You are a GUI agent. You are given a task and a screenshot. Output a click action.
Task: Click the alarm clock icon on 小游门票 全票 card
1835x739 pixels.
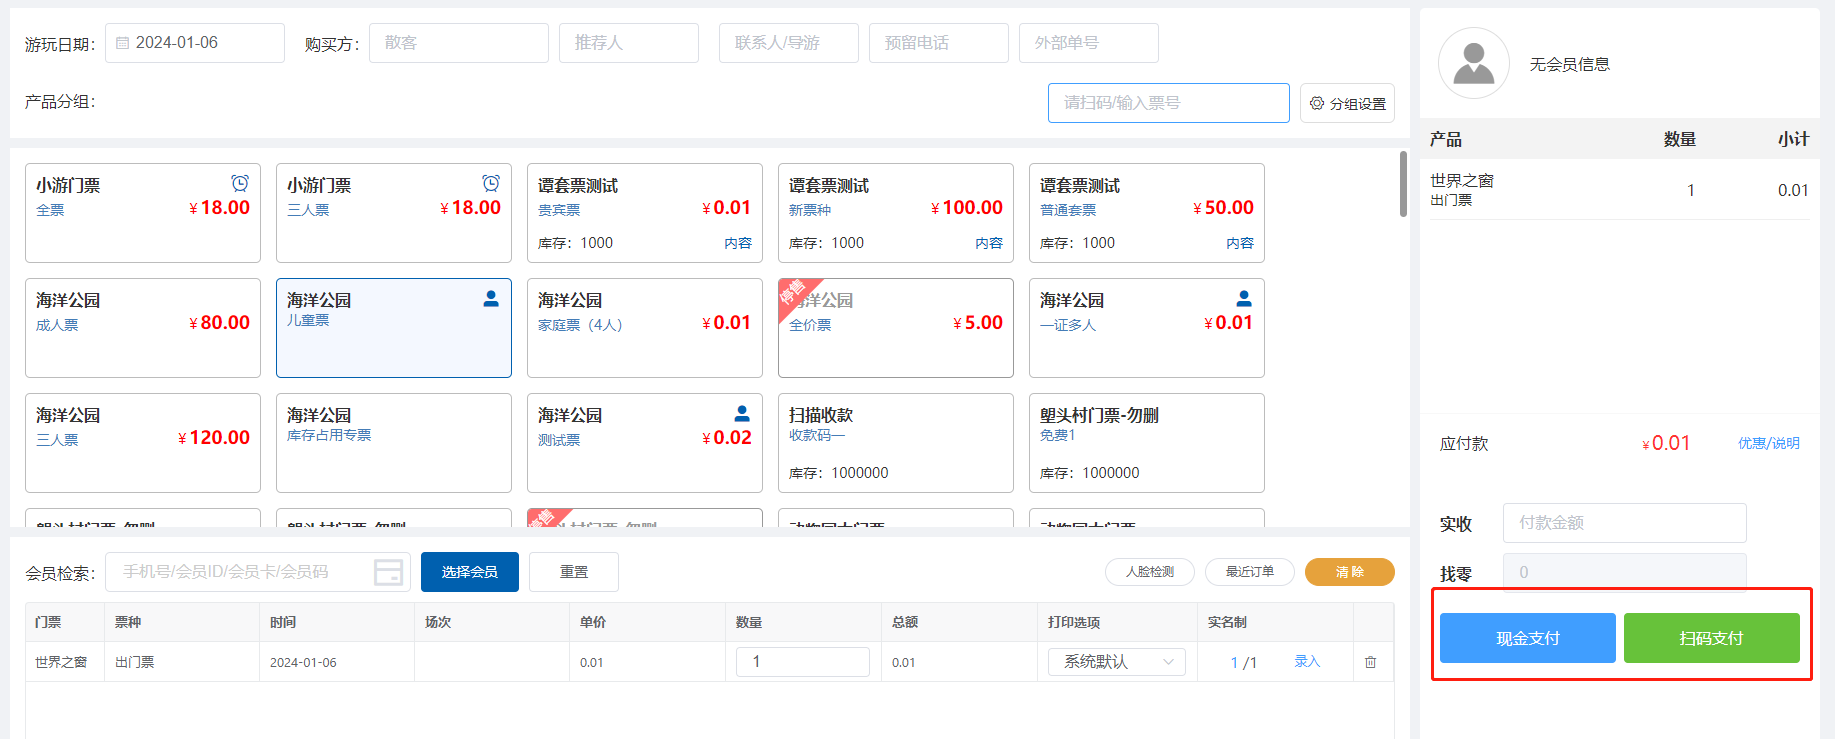240,183
